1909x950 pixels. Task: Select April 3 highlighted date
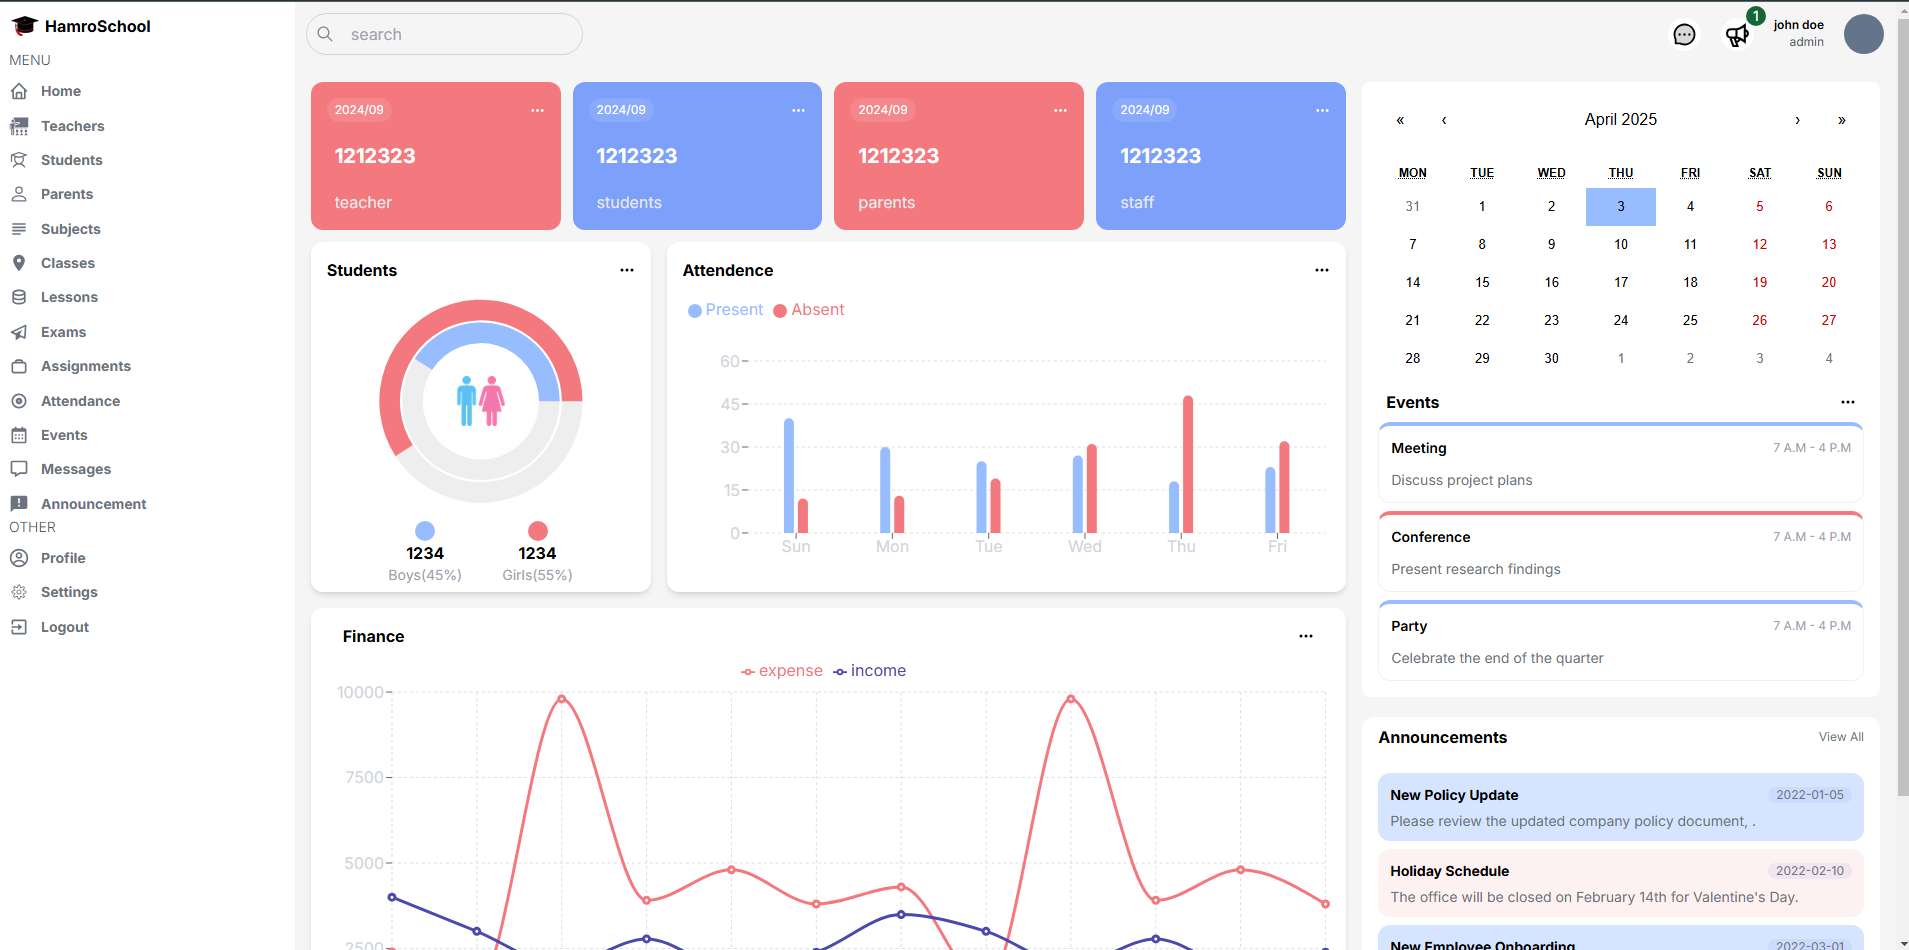pyautogui.click(x=1621, y=207)
